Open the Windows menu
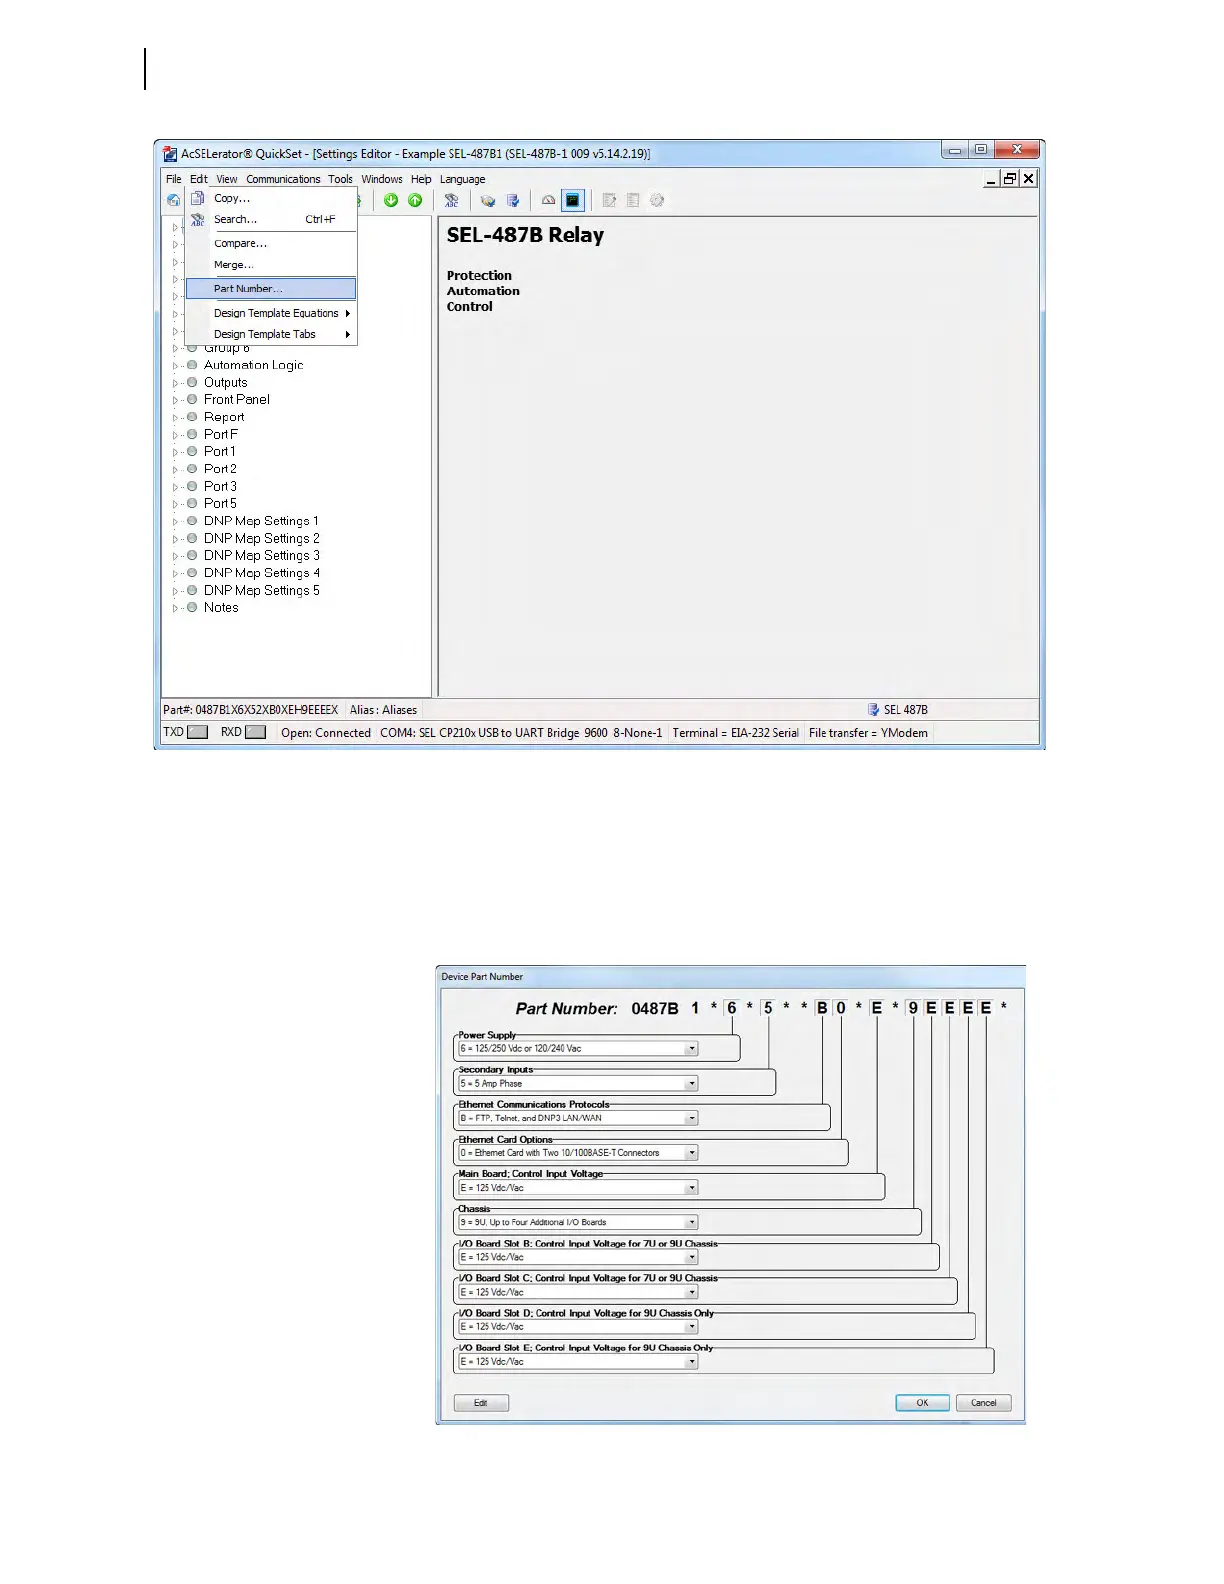This screenshot has height=1584, width=1224. [x=382, y=179]
